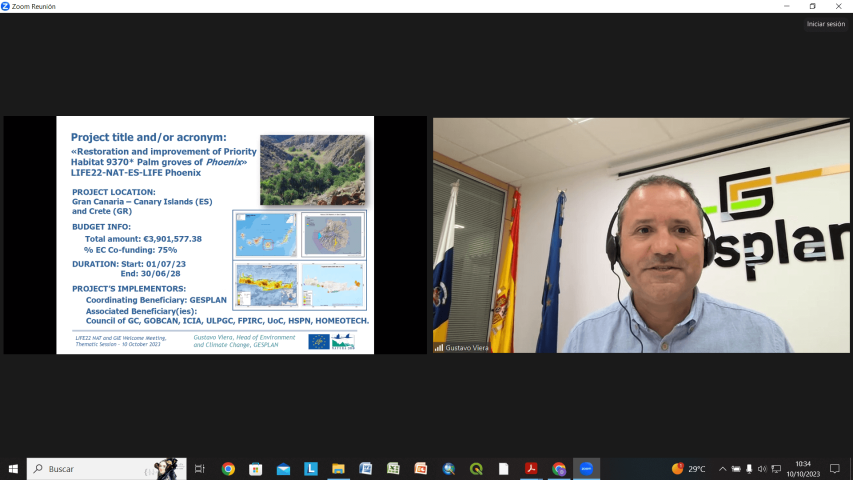The image size is (853, 480).
Task: Minimize the Zoom Reunión window
Action: (x=787, y=7)
